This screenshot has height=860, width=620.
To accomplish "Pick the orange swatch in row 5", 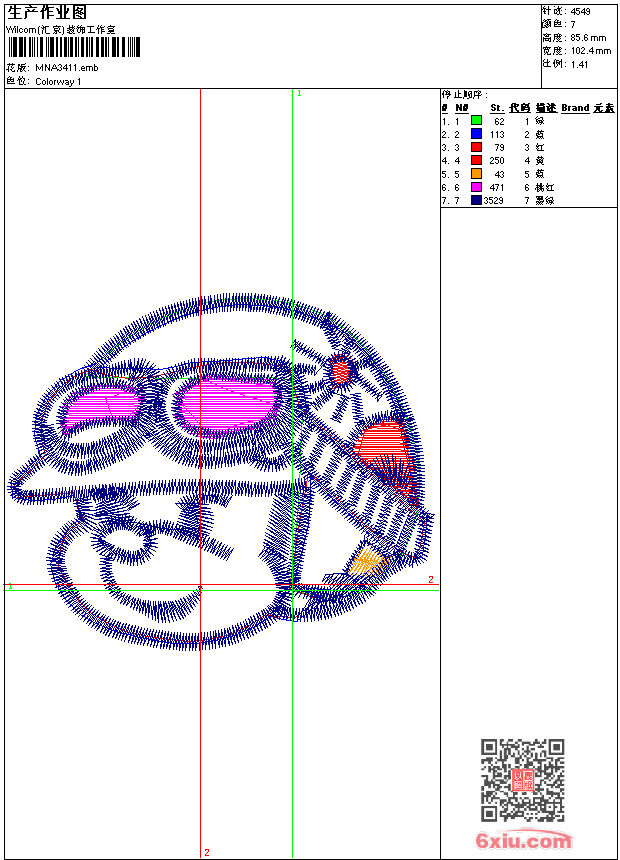I will coord(476,174).
